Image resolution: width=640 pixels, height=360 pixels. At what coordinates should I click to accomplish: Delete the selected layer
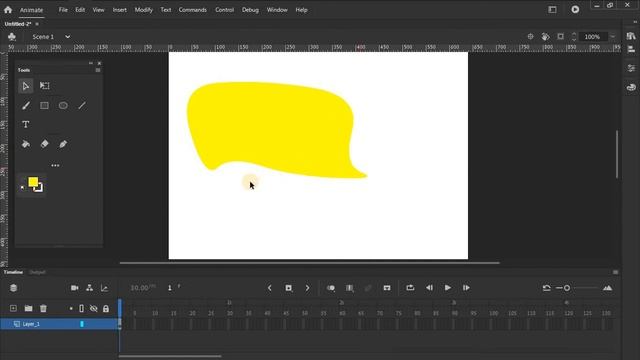43,308
